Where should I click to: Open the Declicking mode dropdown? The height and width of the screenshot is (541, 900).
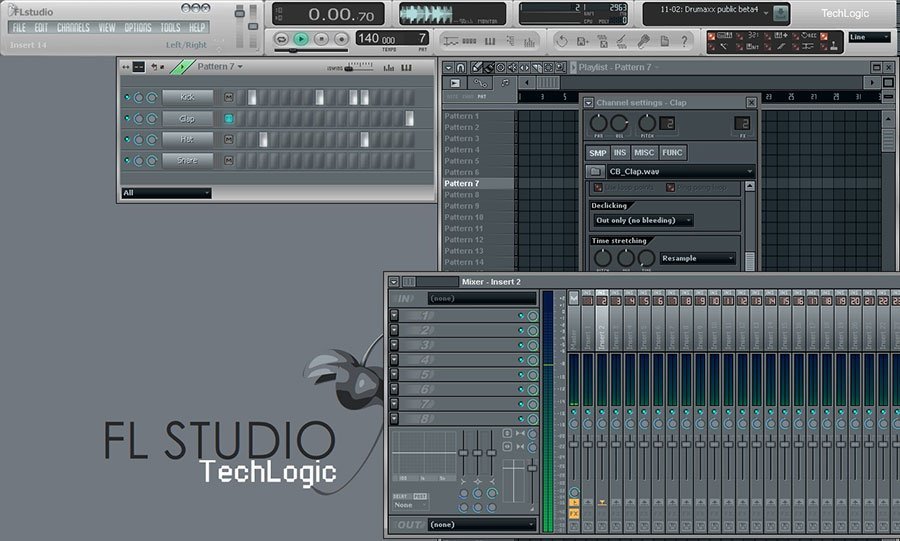pos(643,220)
